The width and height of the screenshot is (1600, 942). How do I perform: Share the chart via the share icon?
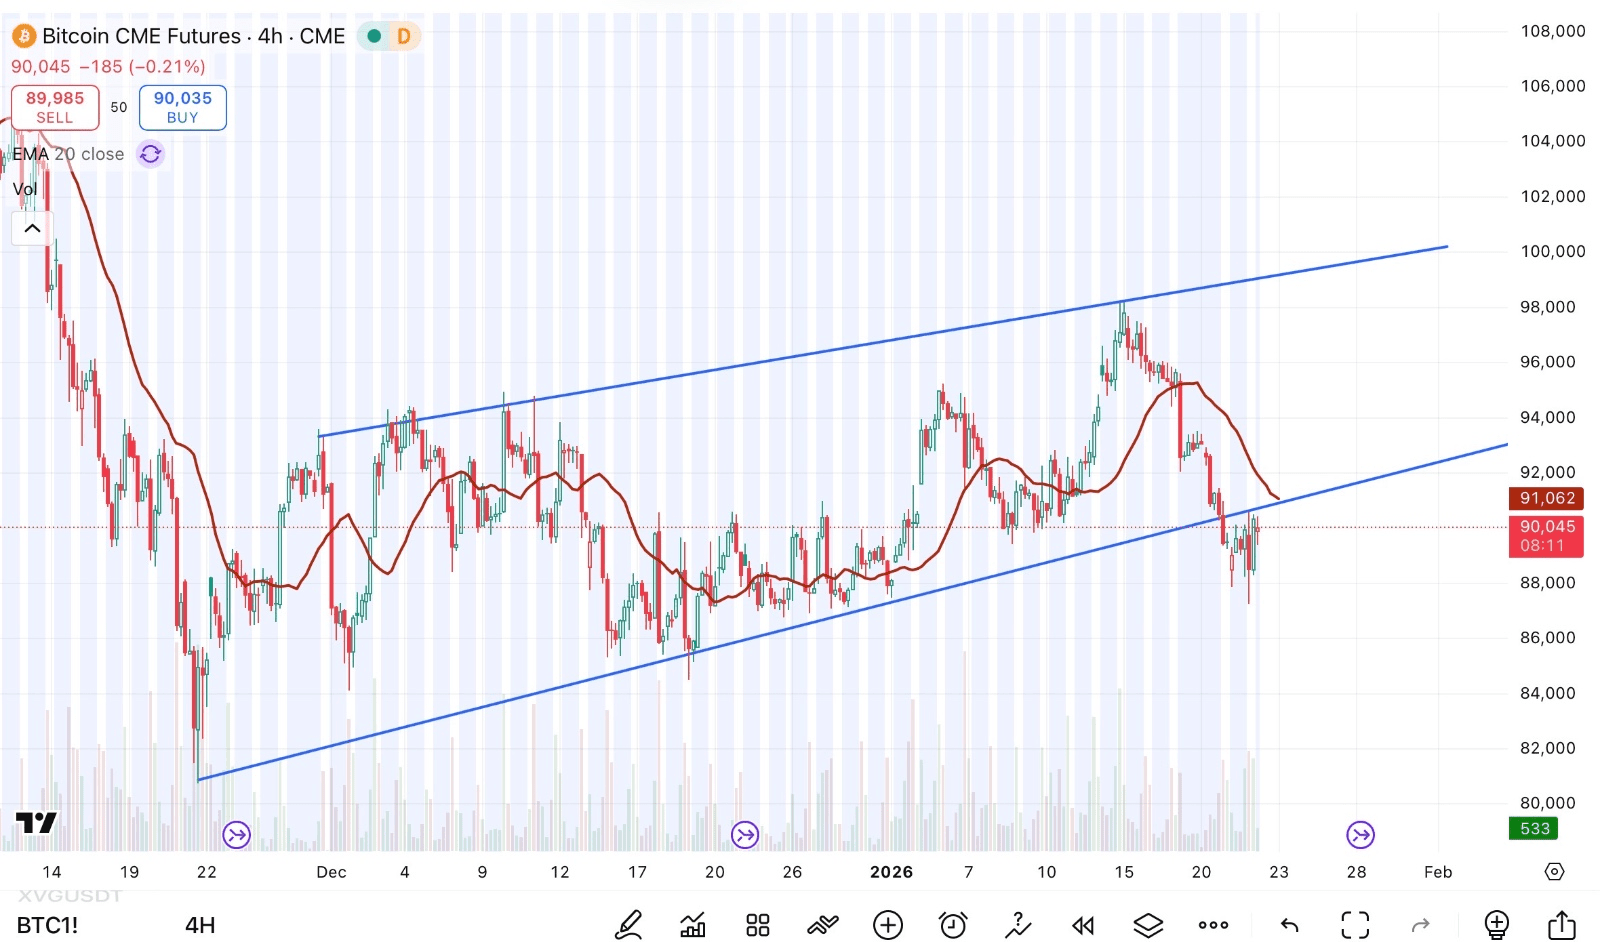click(x=1561, y=925)
